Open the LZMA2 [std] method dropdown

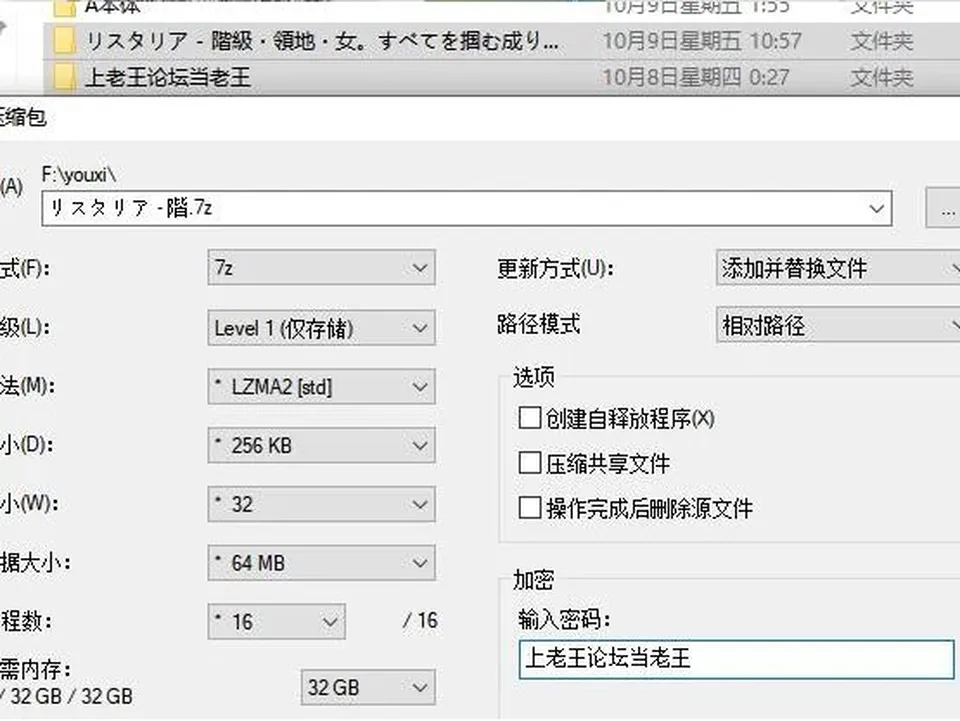[321, 386]
